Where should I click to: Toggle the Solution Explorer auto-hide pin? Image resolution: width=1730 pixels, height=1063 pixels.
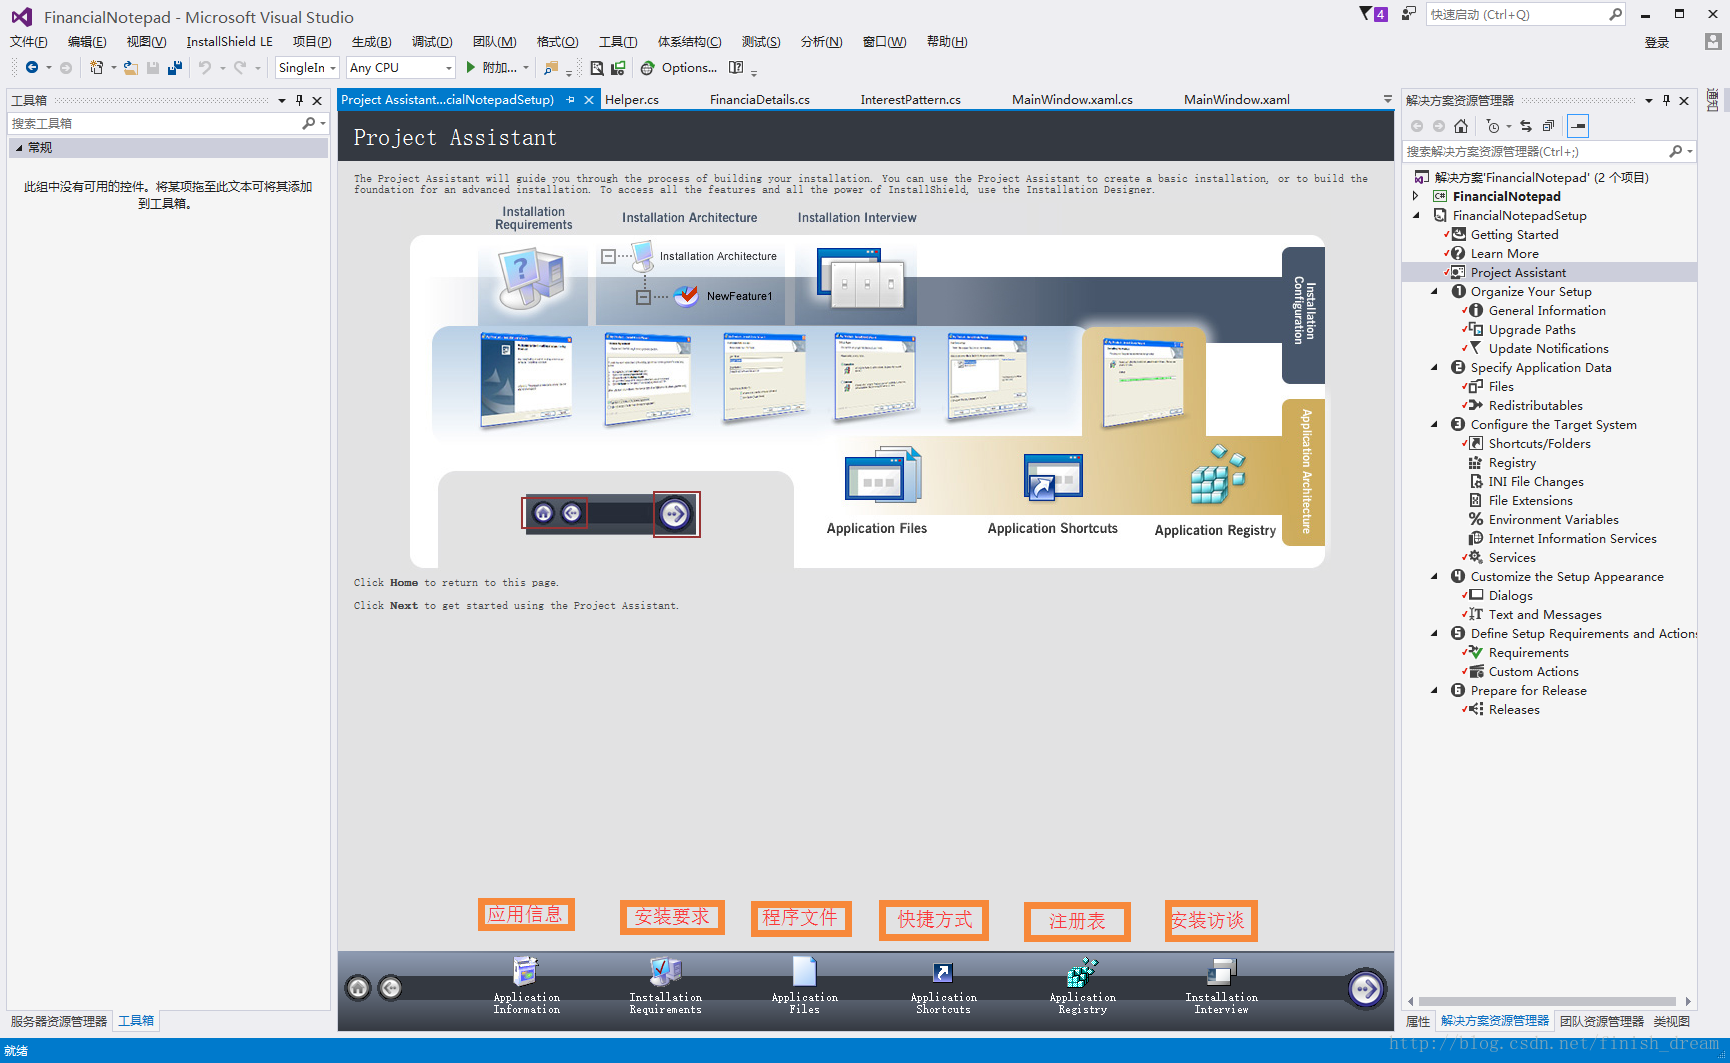pyautogui.click(x=1666, y=100)
